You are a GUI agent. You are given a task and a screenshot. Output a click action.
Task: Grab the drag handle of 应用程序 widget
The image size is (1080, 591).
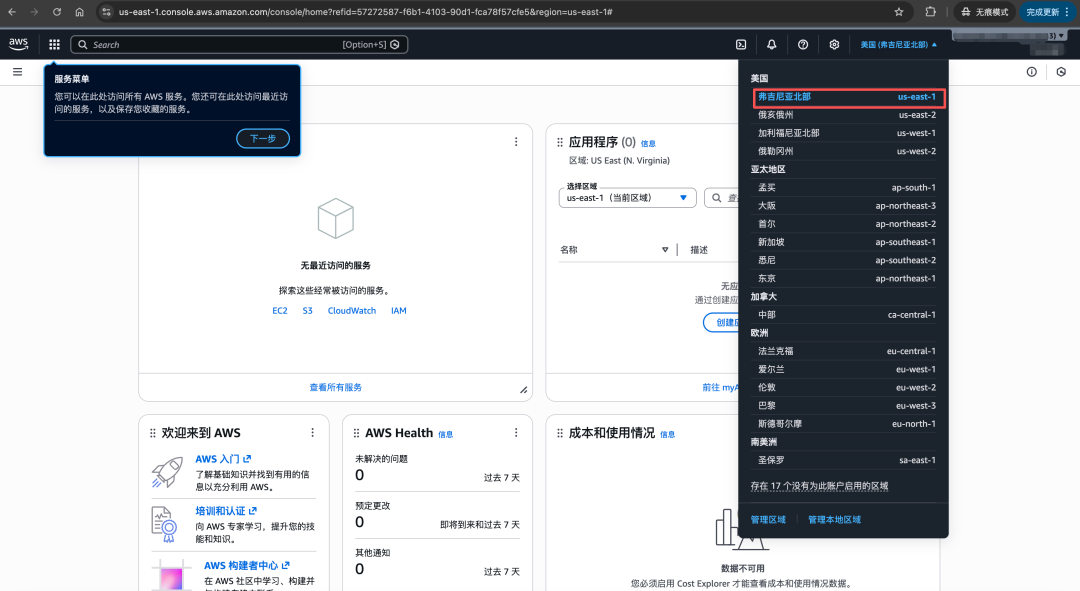point(560,143)
